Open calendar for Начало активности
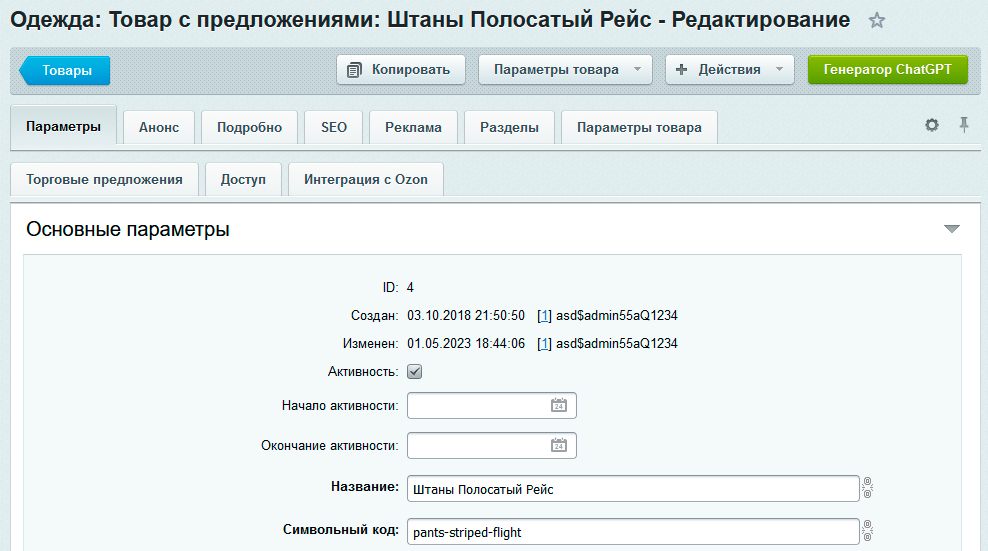988x551 pixels. 559,405
